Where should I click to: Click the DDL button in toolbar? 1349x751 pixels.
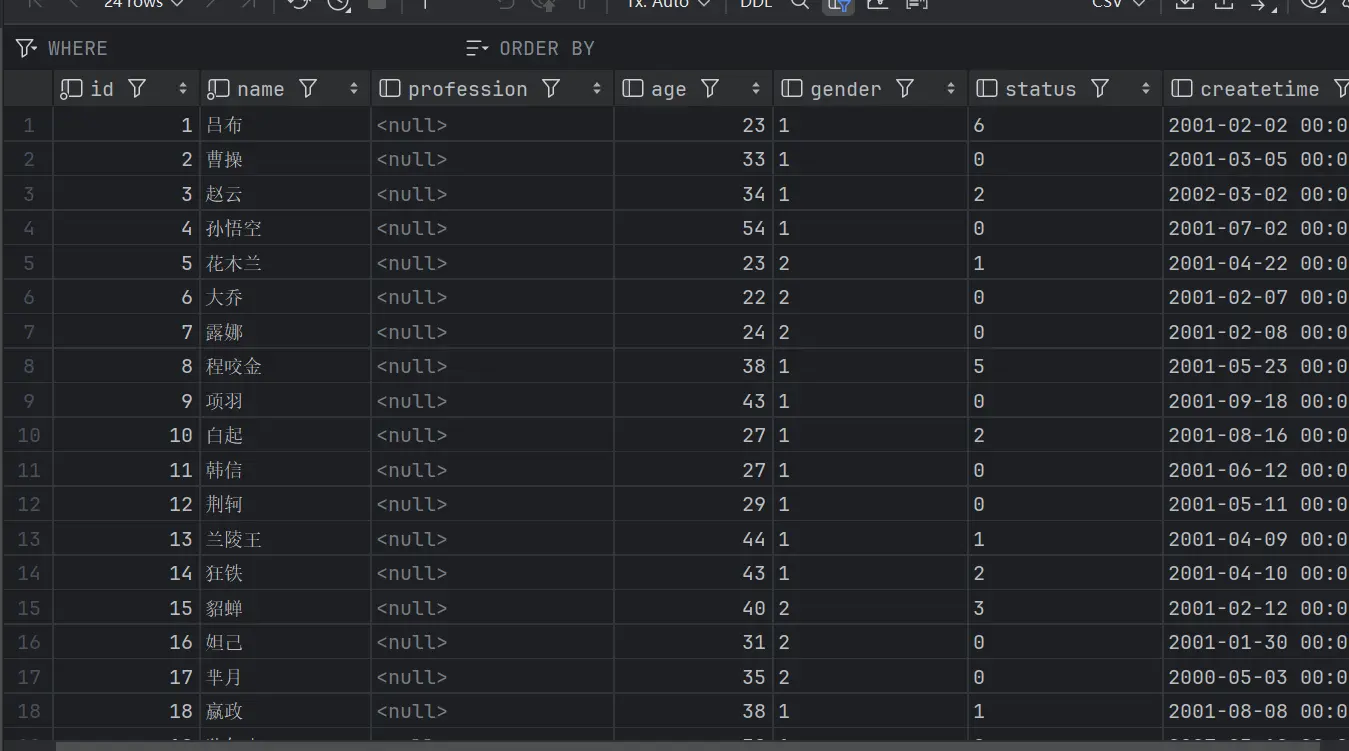(x=756, y=4)
